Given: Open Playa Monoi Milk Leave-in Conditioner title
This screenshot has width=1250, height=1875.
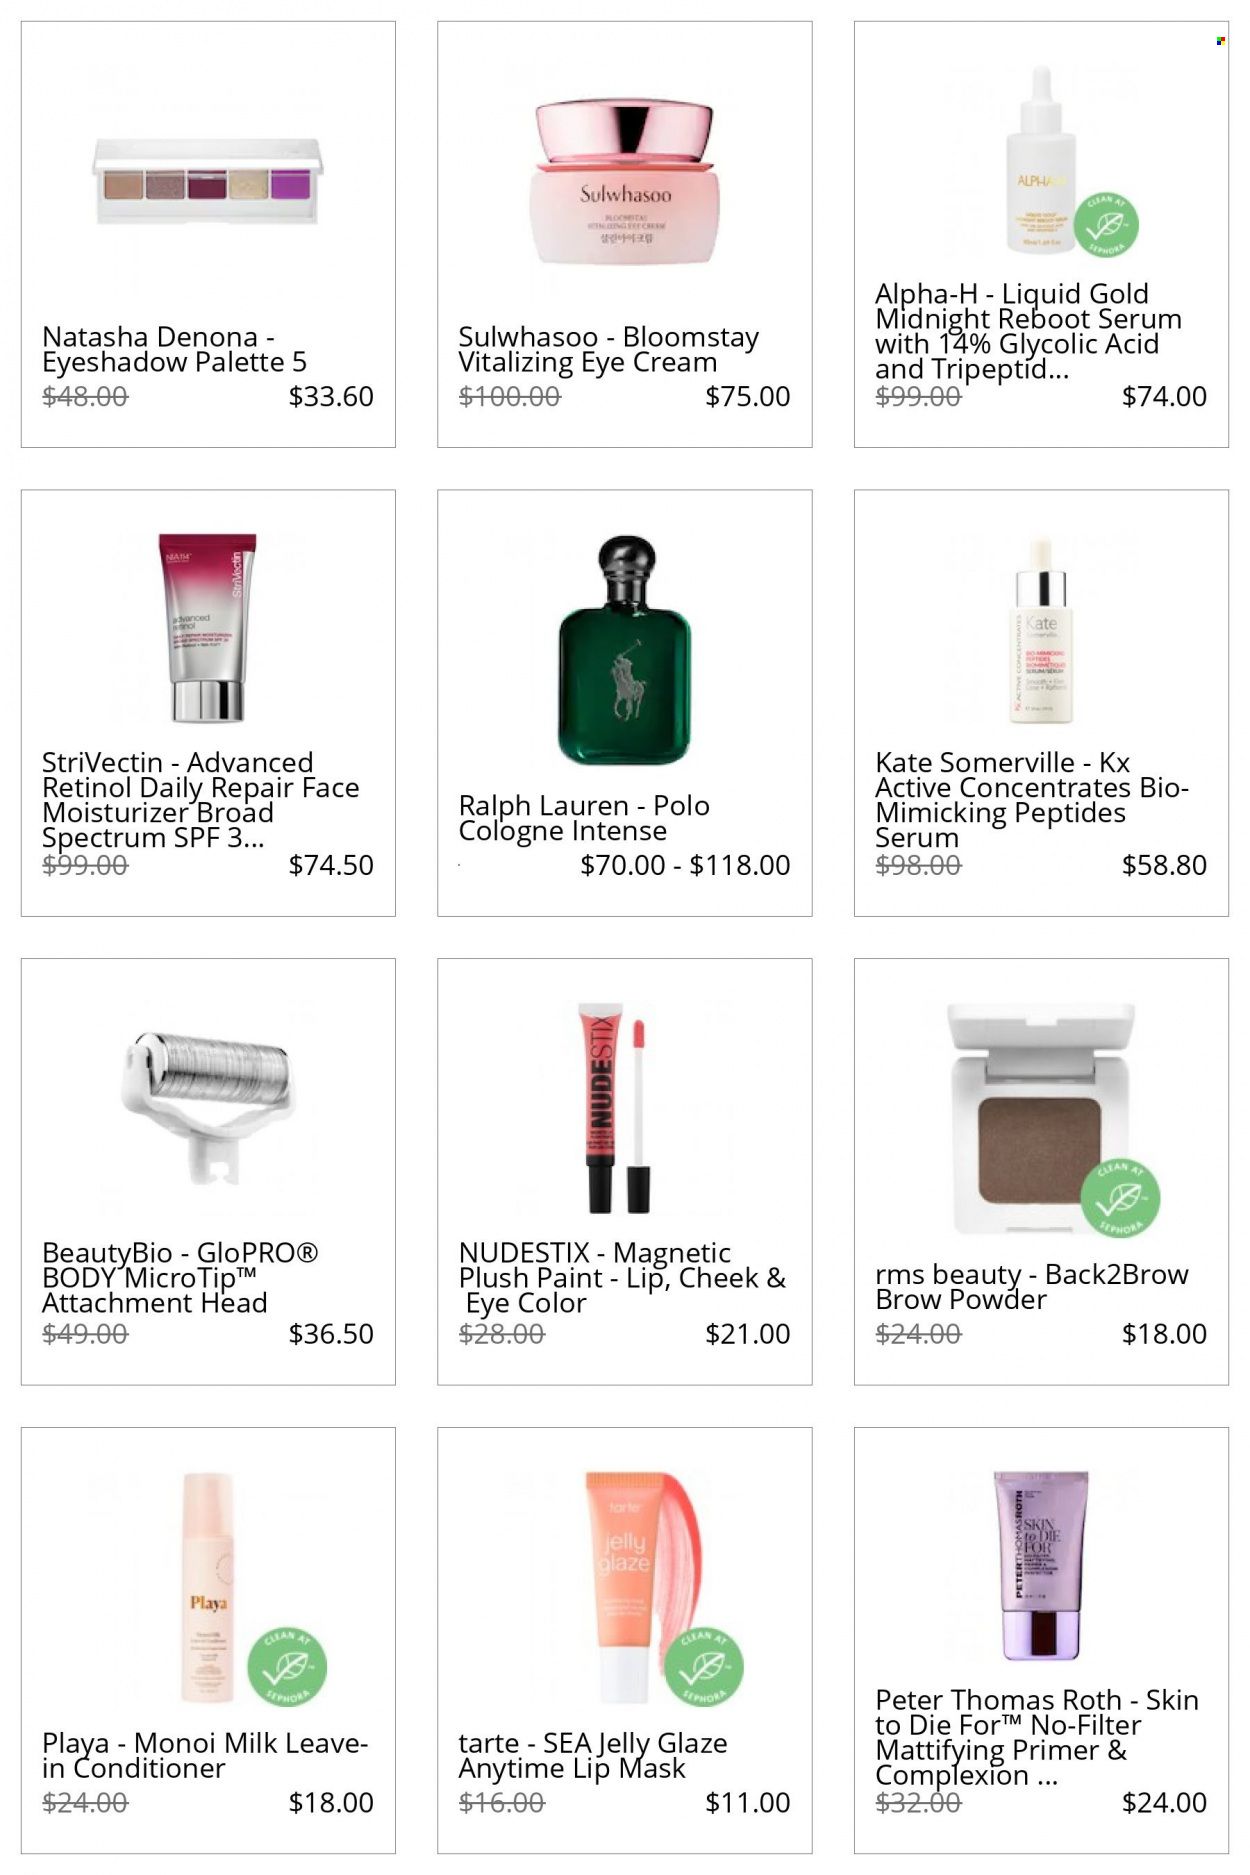Looking at the screenshot, I should pos(205,1755).
